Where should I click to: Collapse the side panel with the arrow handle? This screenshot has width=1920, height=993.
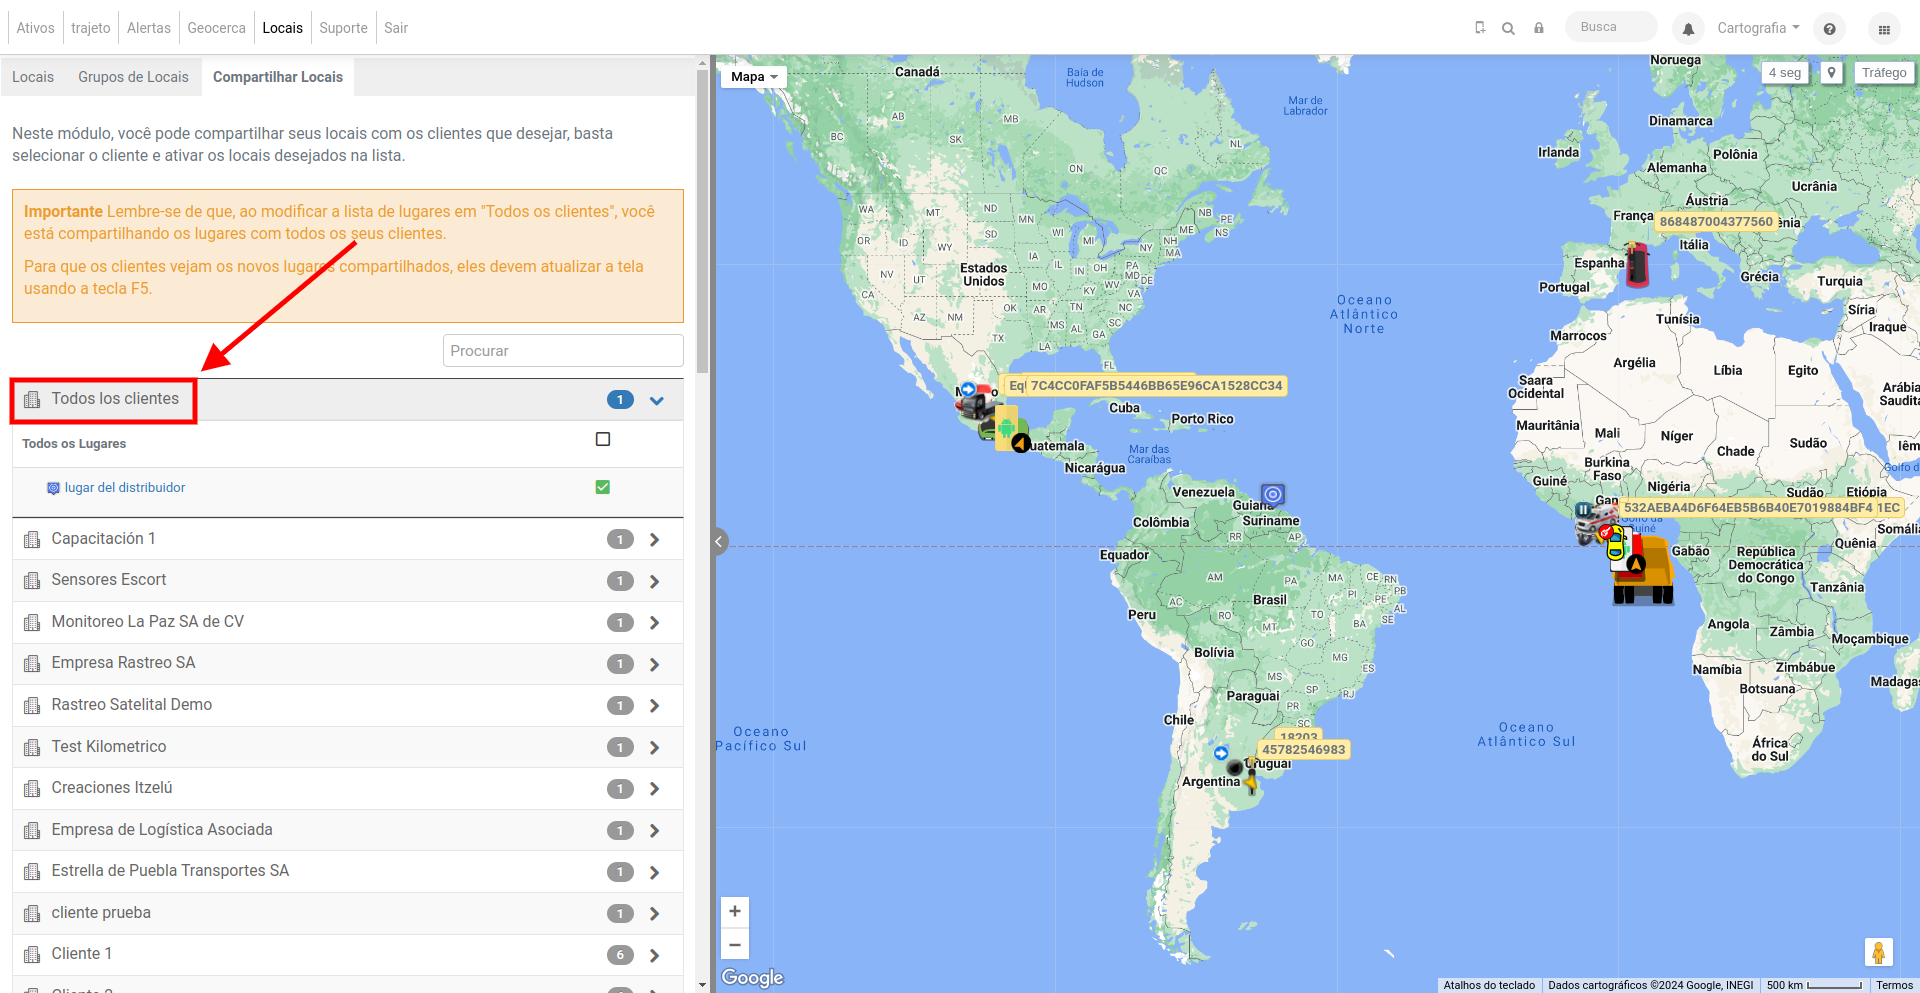tap(719, 542)
